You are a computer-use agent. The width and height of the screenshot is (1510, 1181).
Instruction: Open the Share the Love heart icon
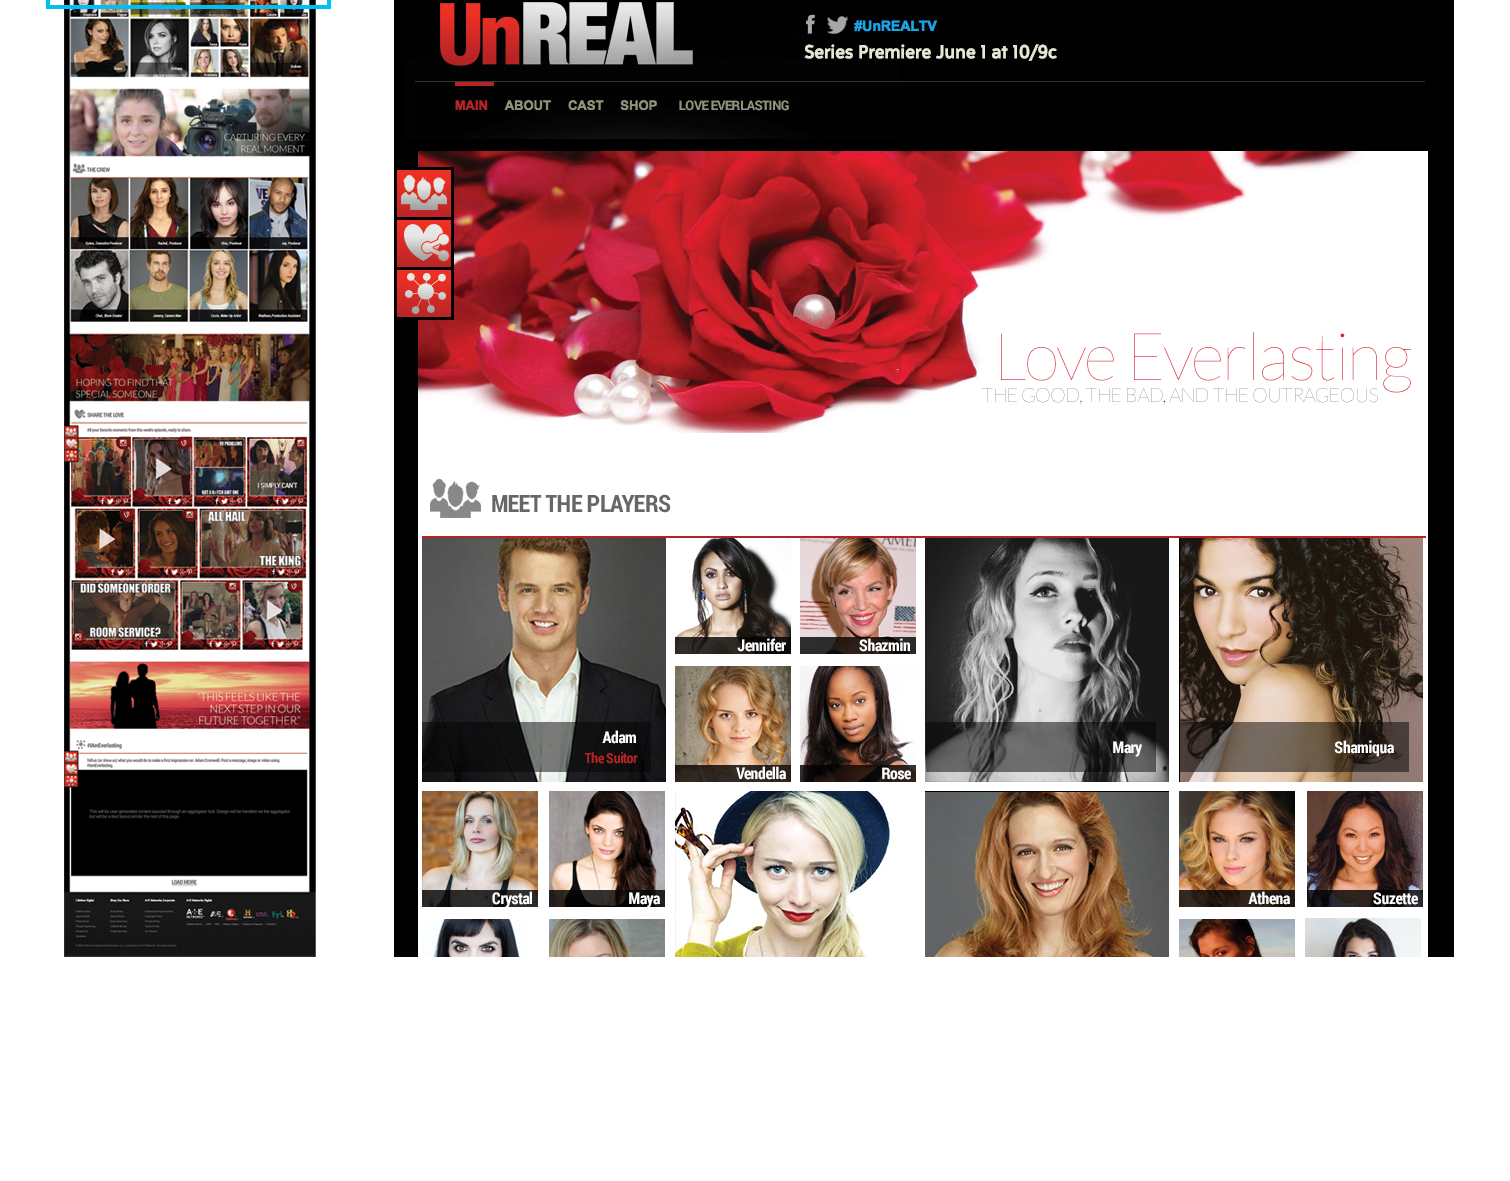tap(425, 243)
